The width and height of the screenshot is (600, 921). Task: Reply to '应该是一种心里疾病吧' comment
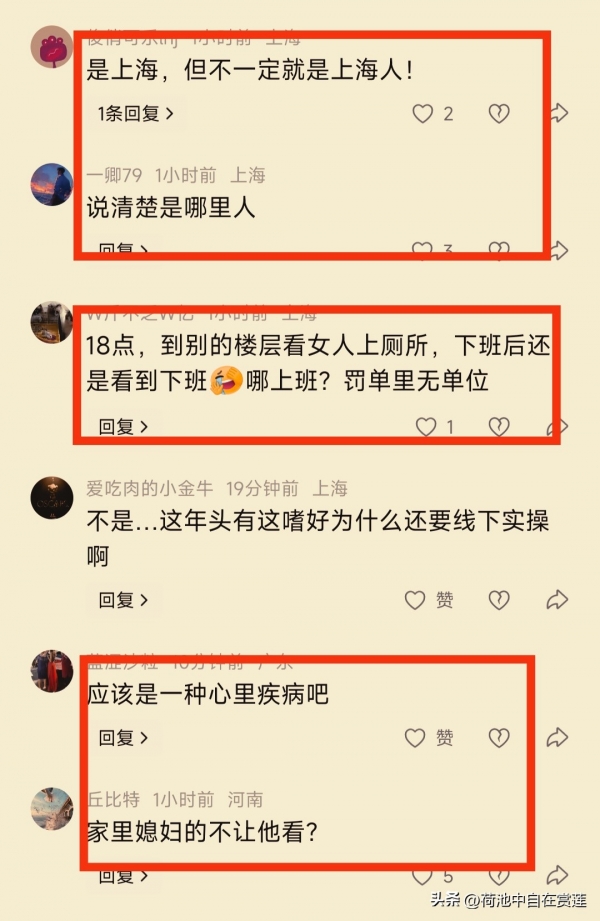[123, 738]
